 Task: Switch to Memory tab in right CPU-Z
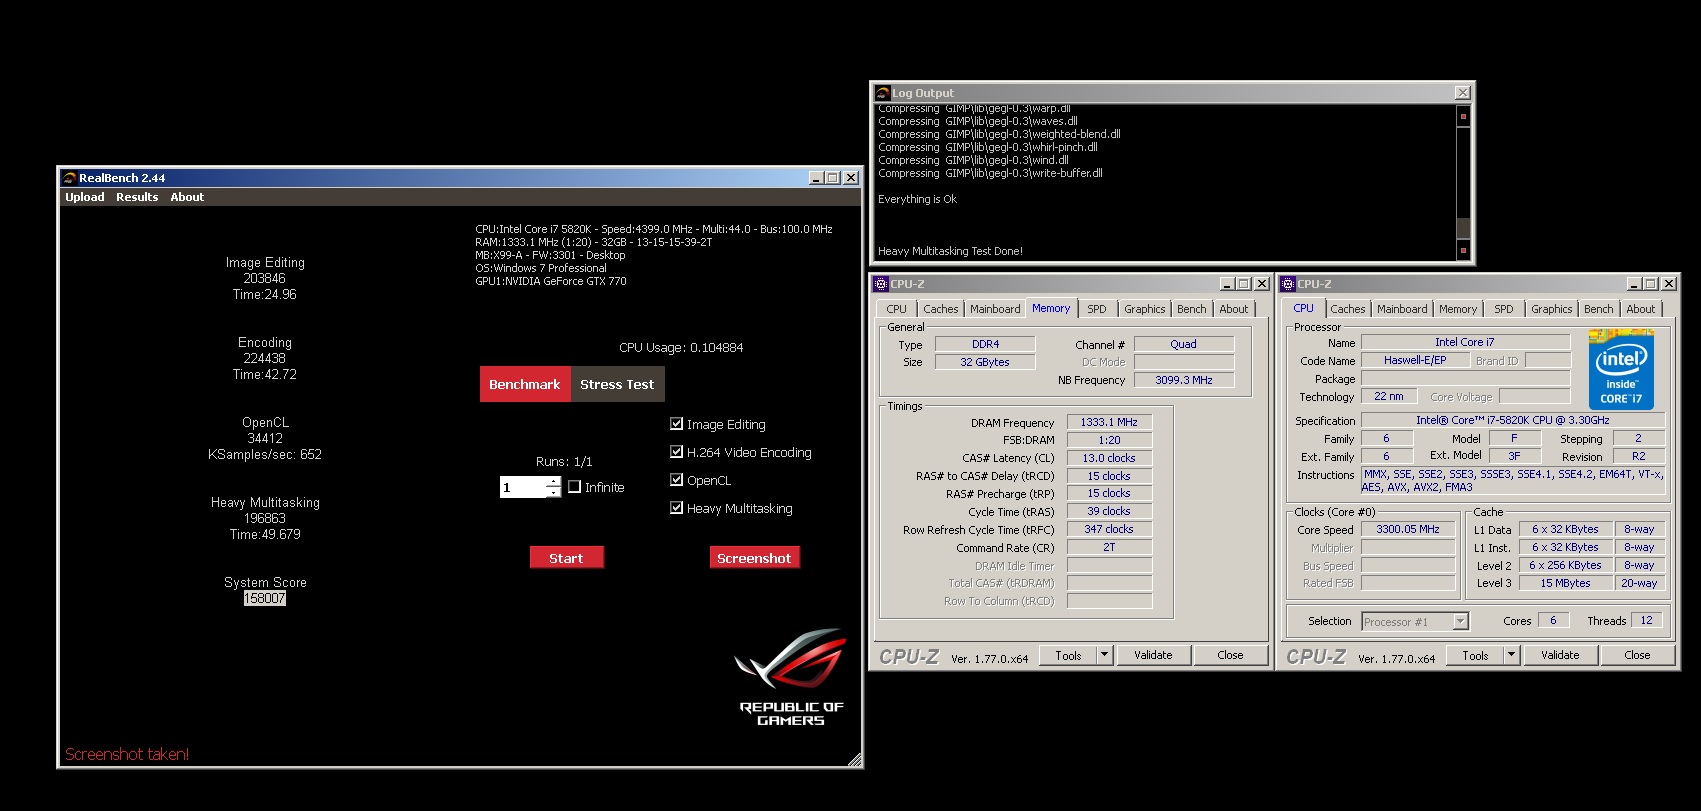pos(1458,309)
